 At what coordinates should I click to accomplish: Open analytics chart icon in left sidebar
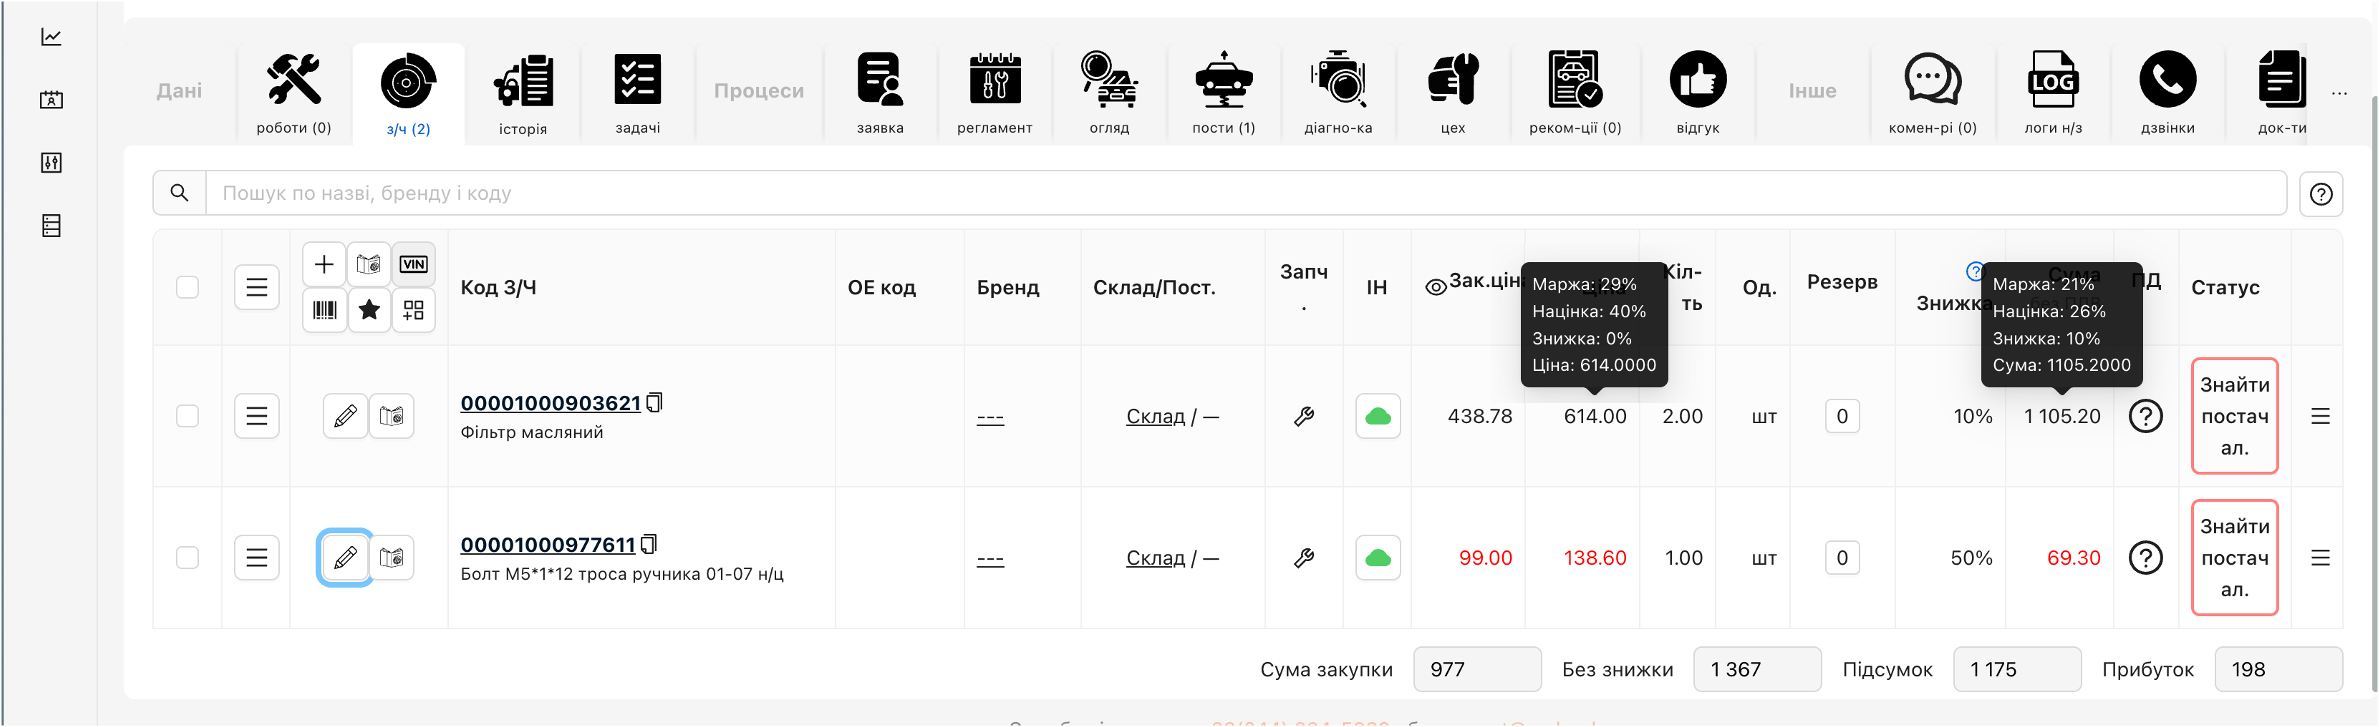(x=51, y=37)
